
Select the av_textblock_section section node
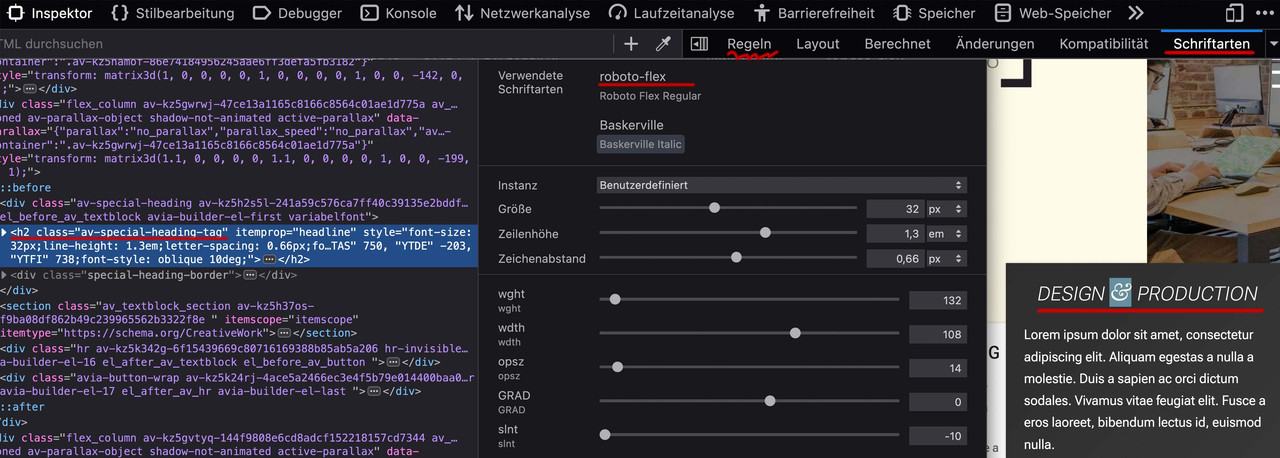[x=239, y=318]
